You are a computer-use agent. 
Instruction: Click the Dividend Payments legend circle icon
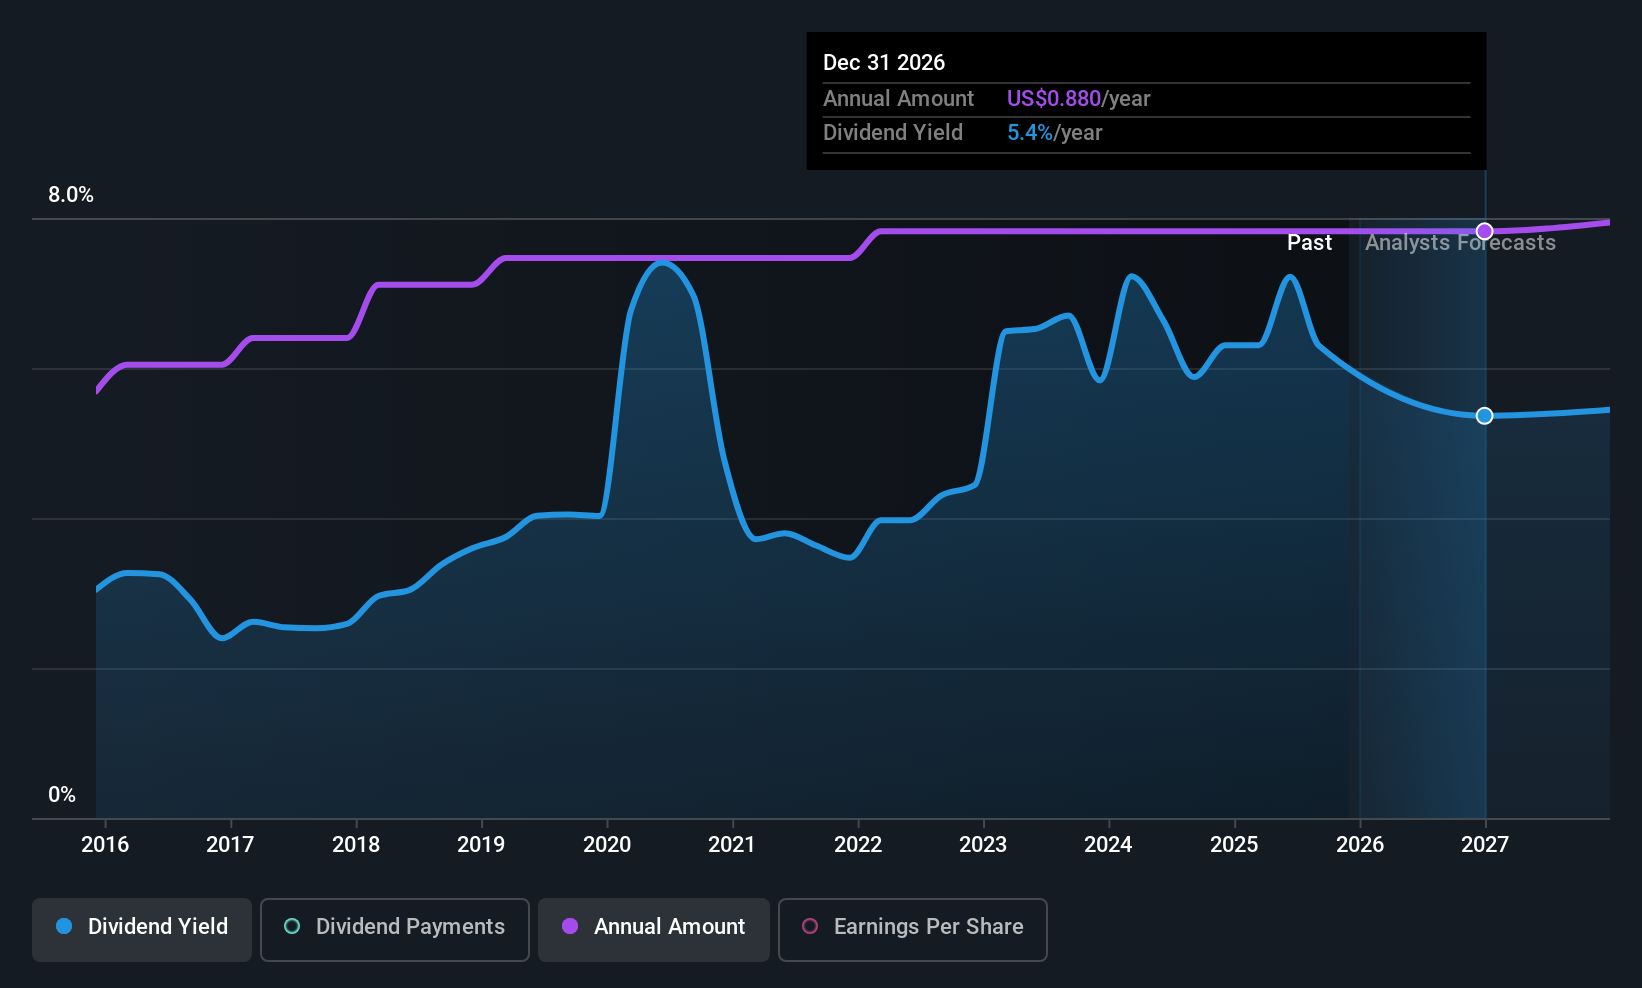point(291,927)
